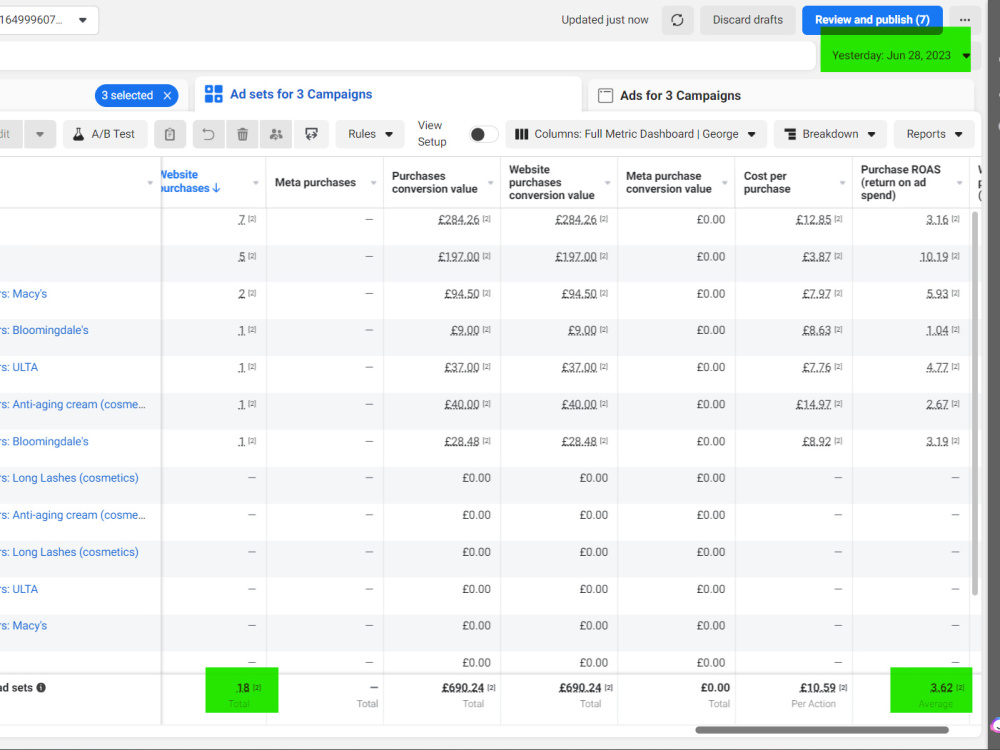Clear the 3 selected filter with X
The height and width of the screenshot is (750, 1000).
(x=167, y=96)
